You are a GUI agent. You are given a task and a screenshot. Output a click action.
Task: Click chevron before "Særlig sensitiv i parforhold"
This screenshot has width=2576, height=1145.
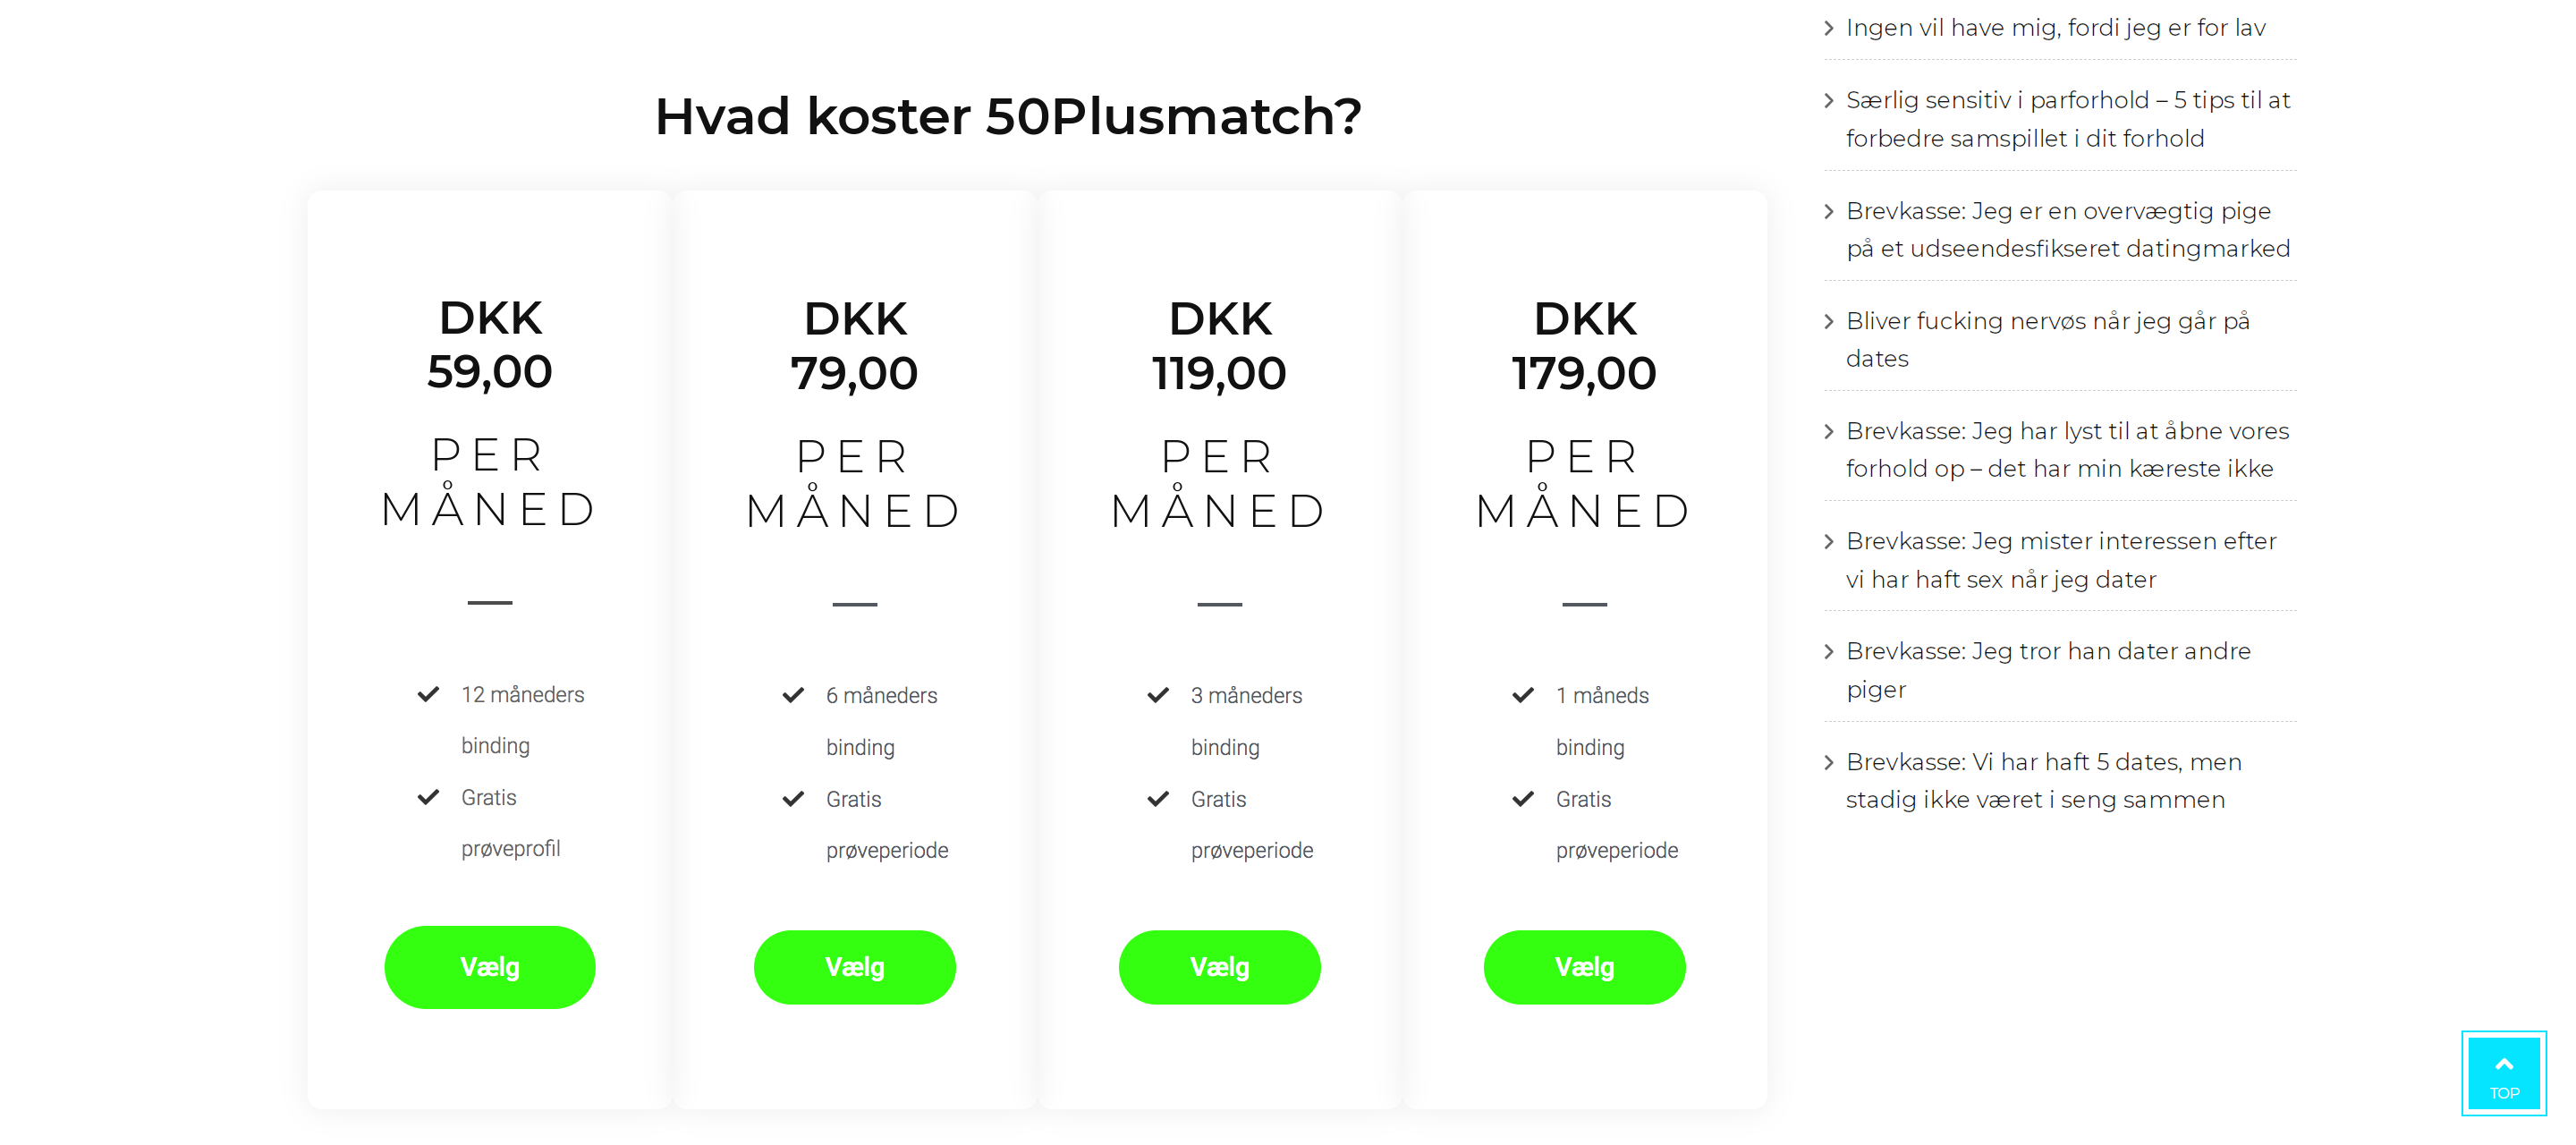(1829, 100)
